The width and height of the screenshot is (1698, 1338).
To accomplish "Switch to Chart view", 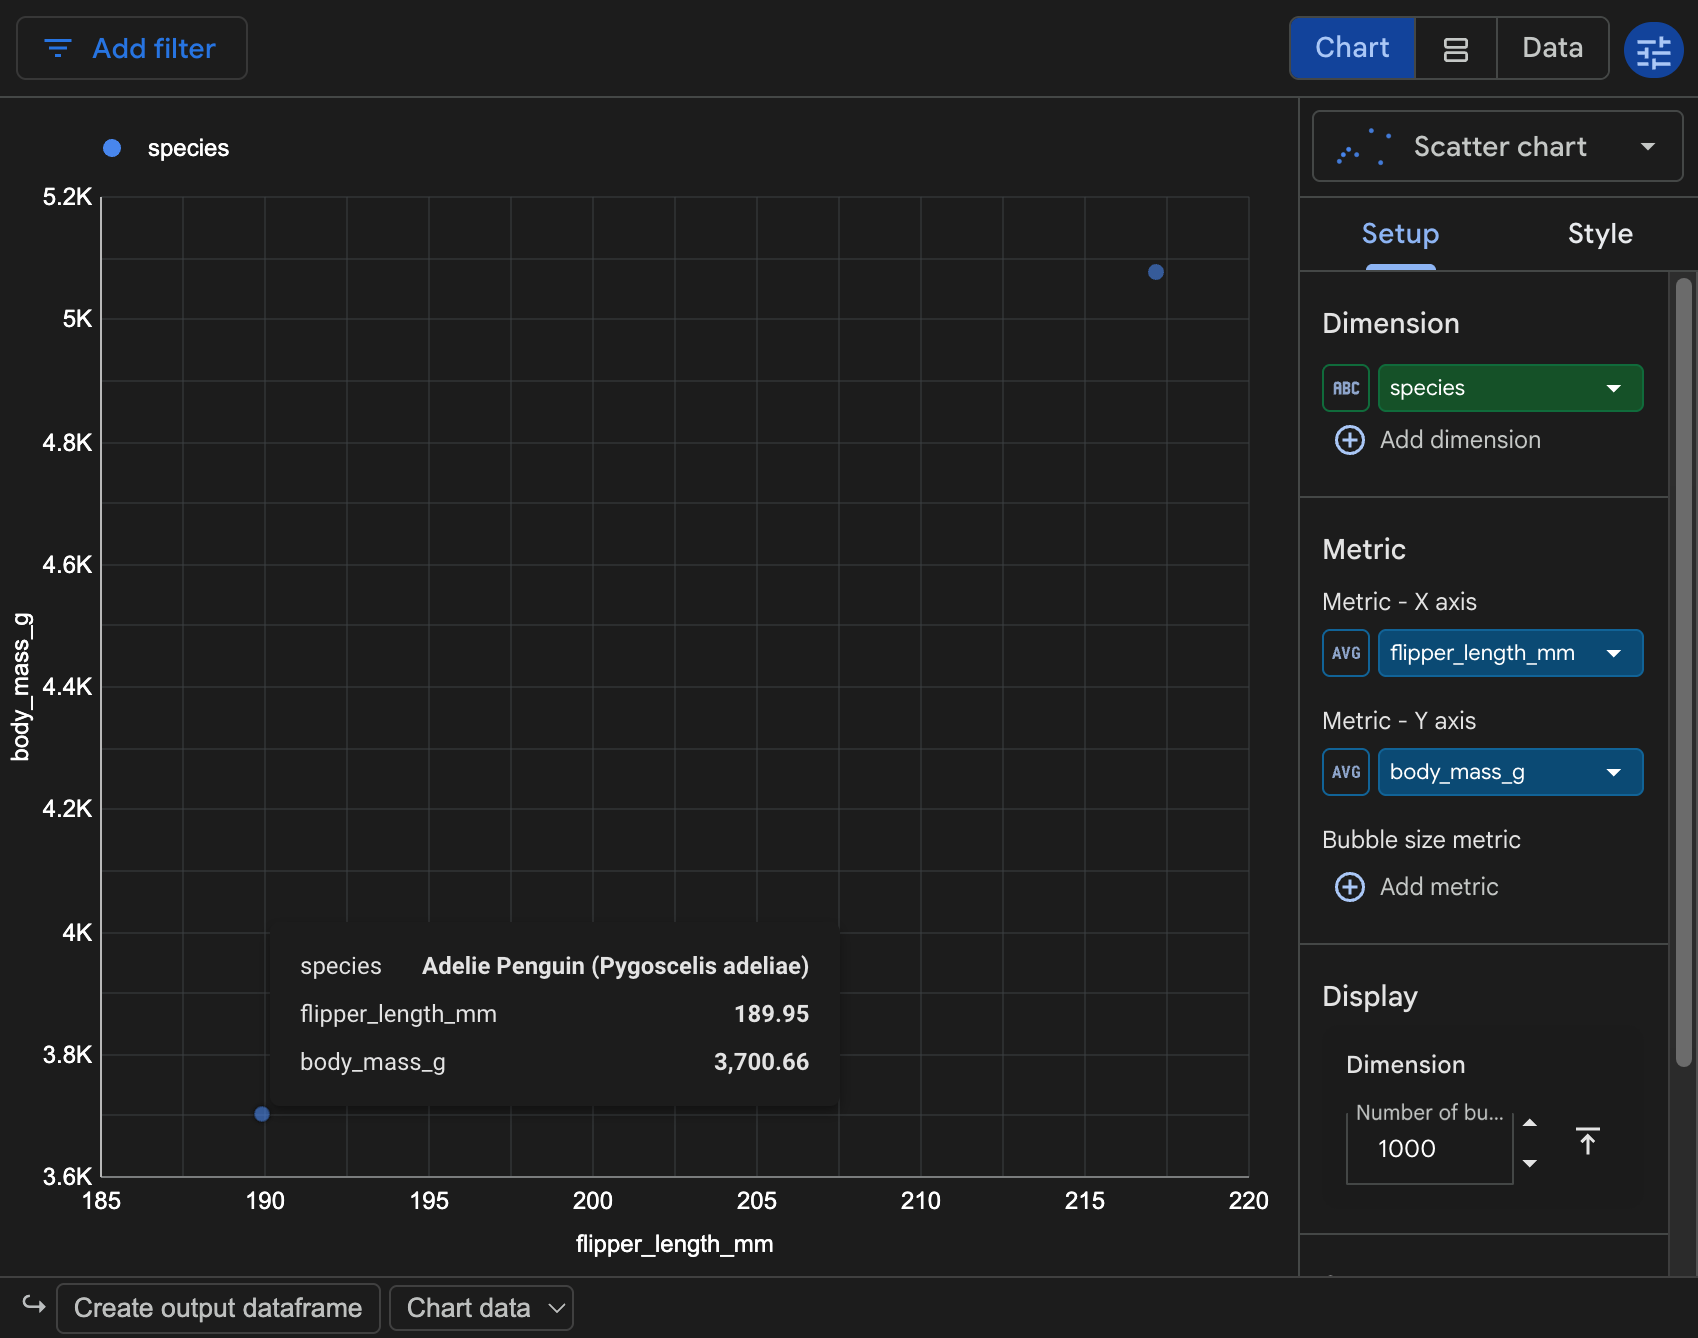I will (1352, 48).
